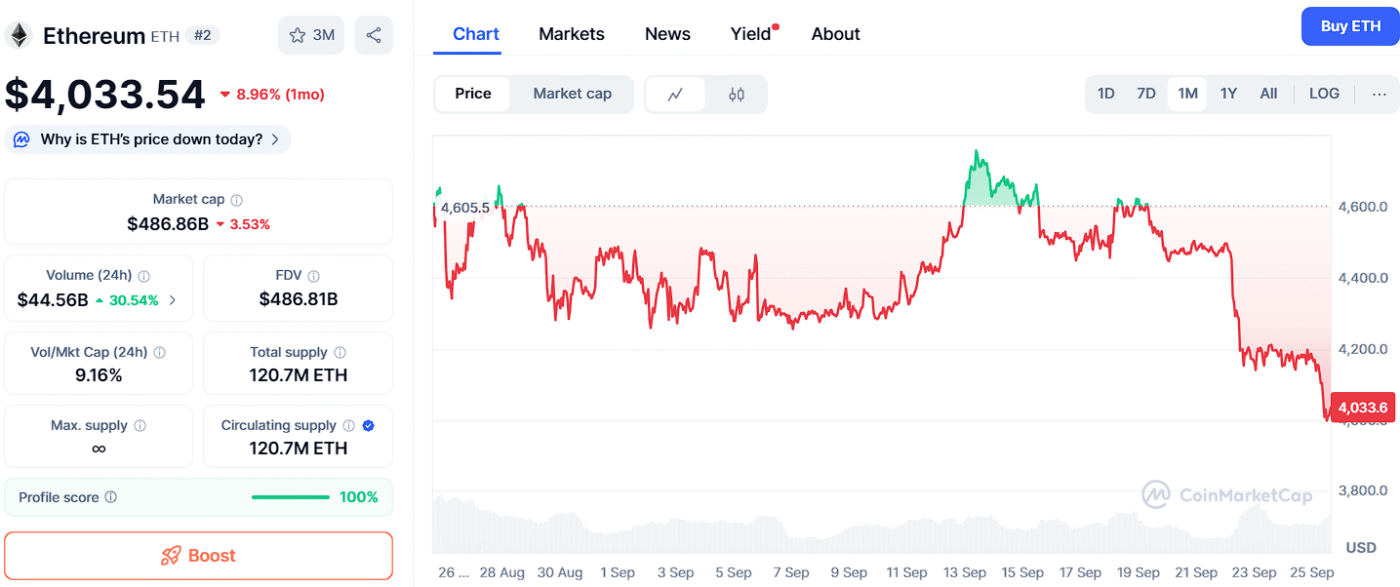Show FDV info icon
Viewport: 1400px width, 587px height.
point(314,276)
